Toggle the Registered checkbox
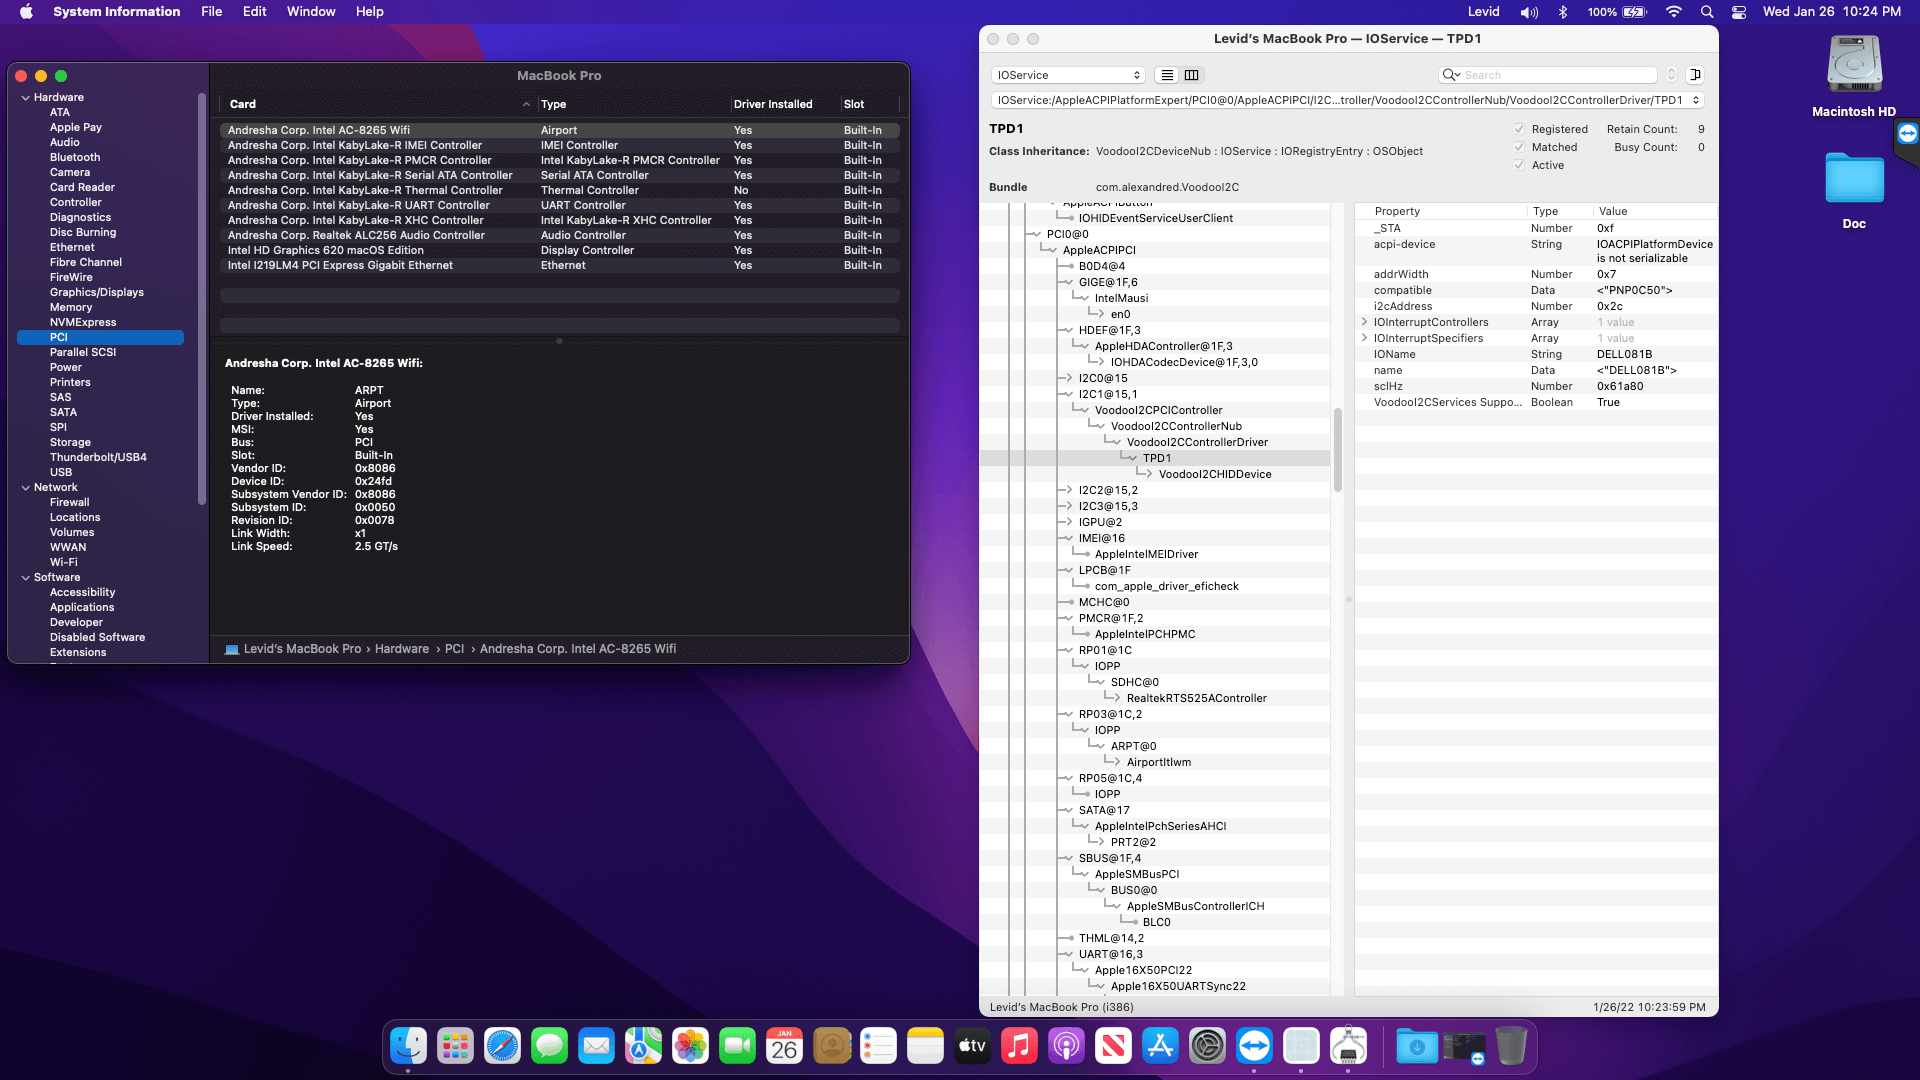Screen dimensions: 1920x1080 [1519, 129]
